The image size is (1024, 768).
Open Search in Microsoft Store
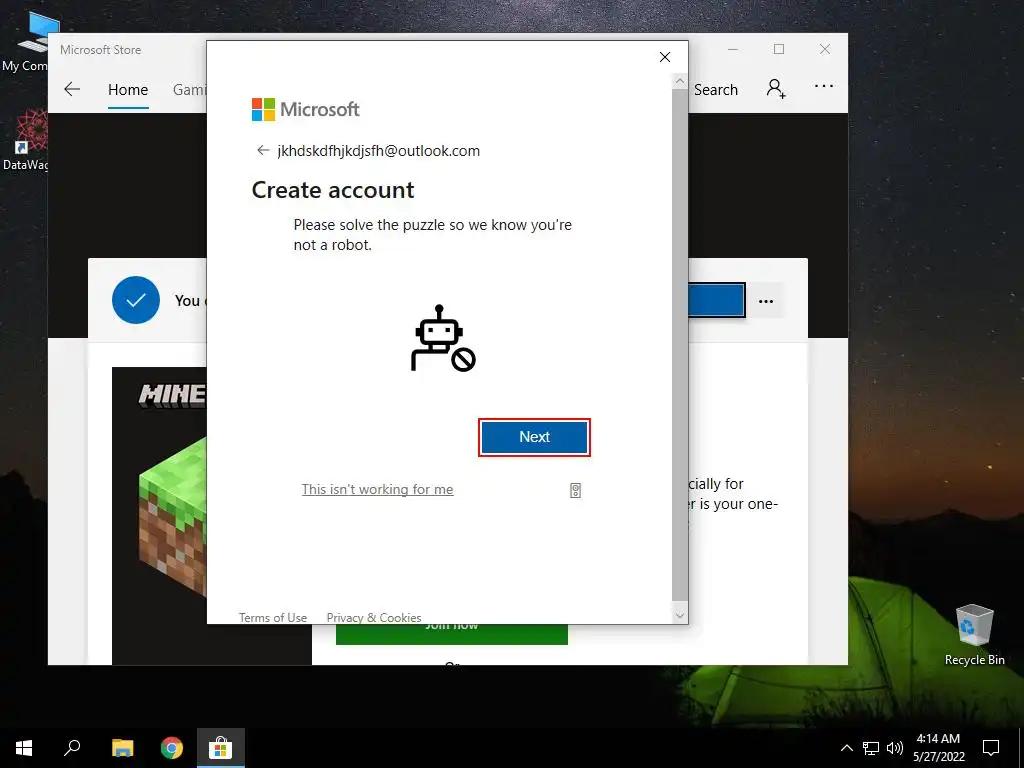pyautogui.click(x=716, y=89)
